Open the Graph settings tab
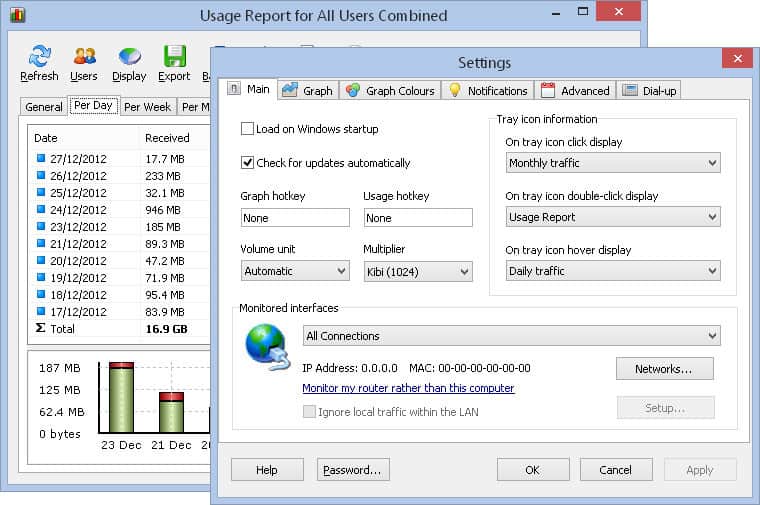 308,91
